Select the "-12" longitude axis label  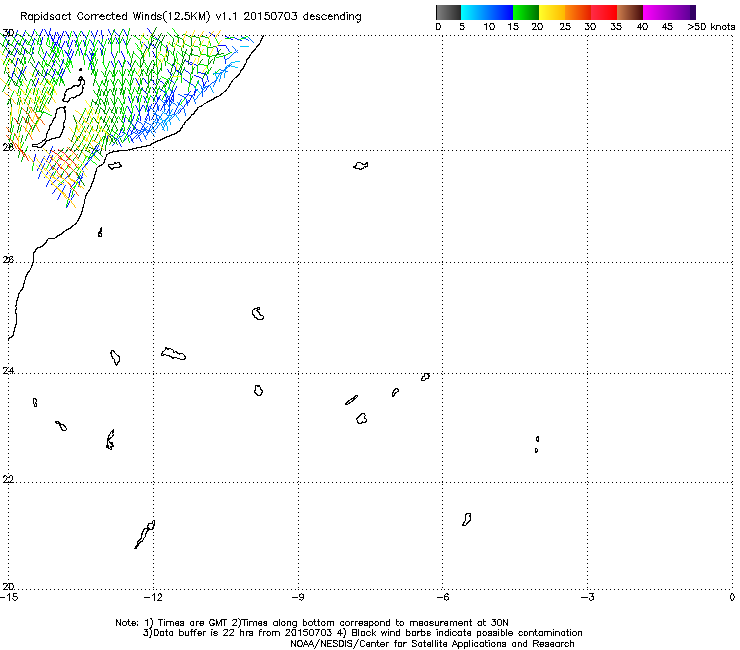pos(153,598)
